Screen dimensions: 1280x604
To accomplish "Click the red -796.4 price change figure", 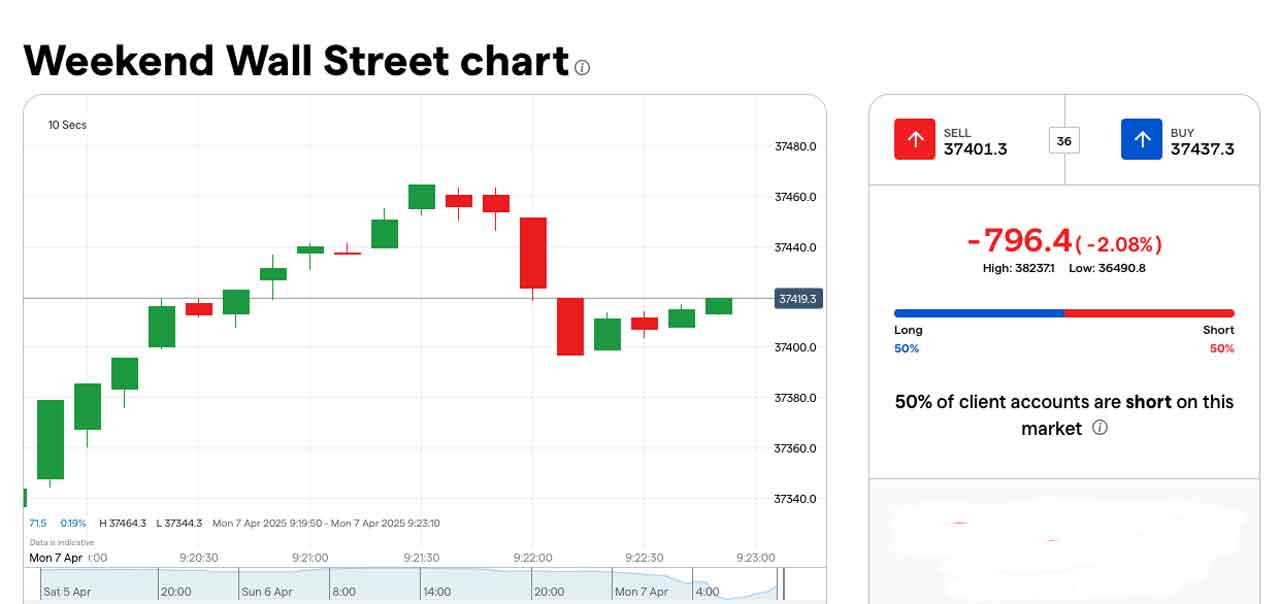I will tap(1019, 241).
